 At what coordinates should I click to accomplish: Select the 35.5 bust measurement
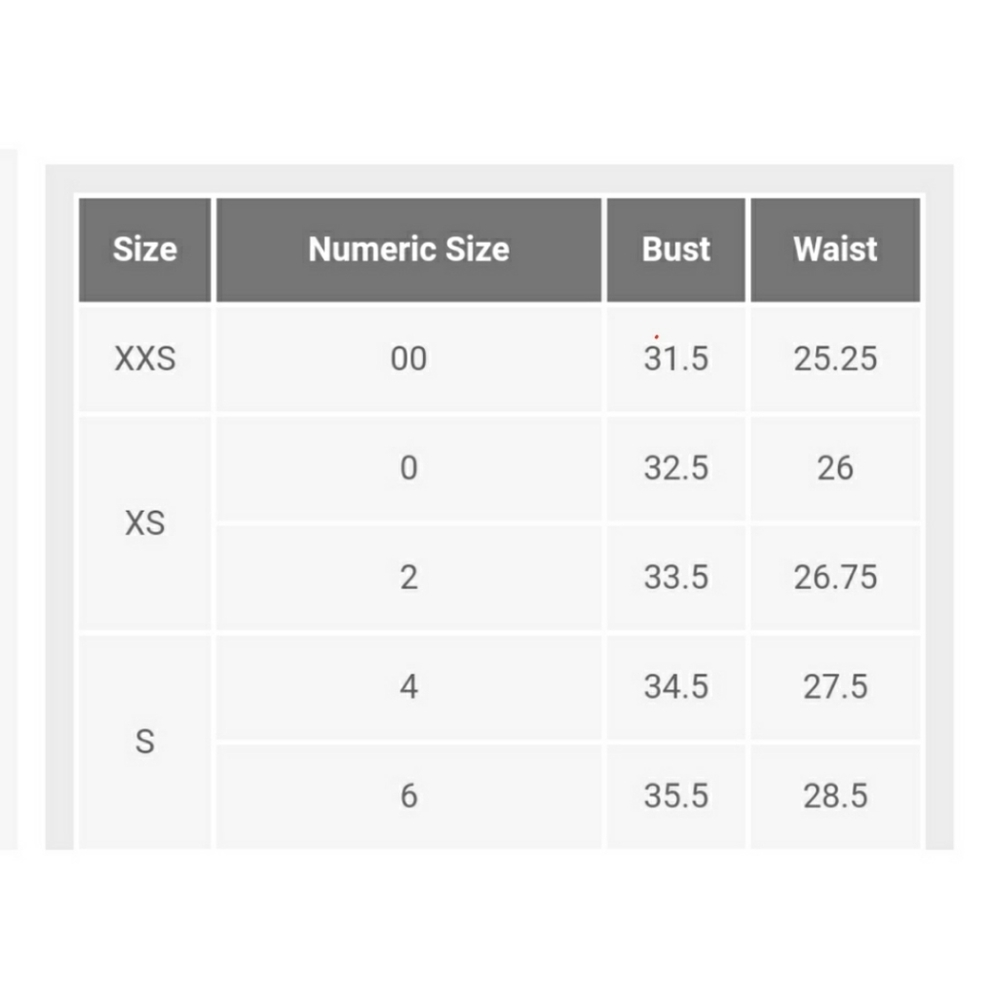pos(676,796)
